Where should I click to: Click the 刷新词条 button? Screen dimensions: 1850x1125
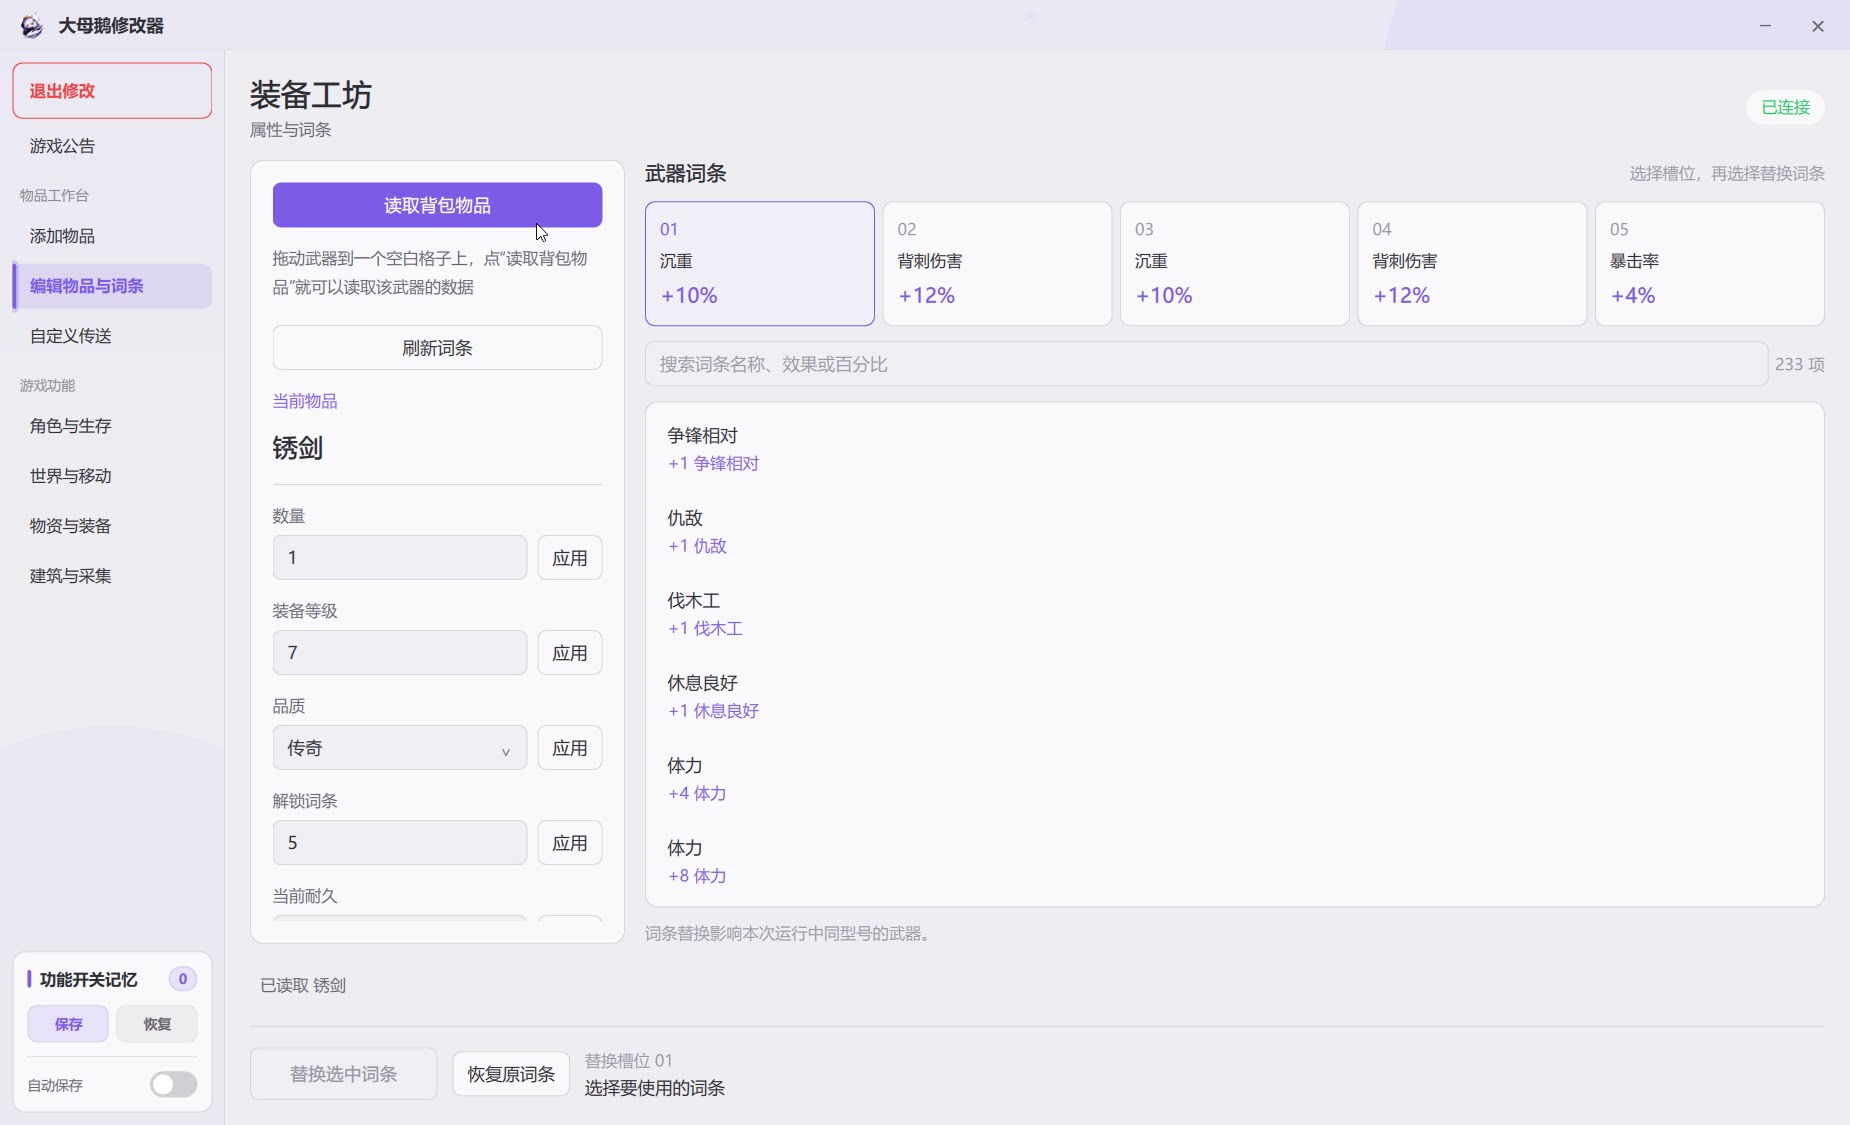tap(437, 348)
